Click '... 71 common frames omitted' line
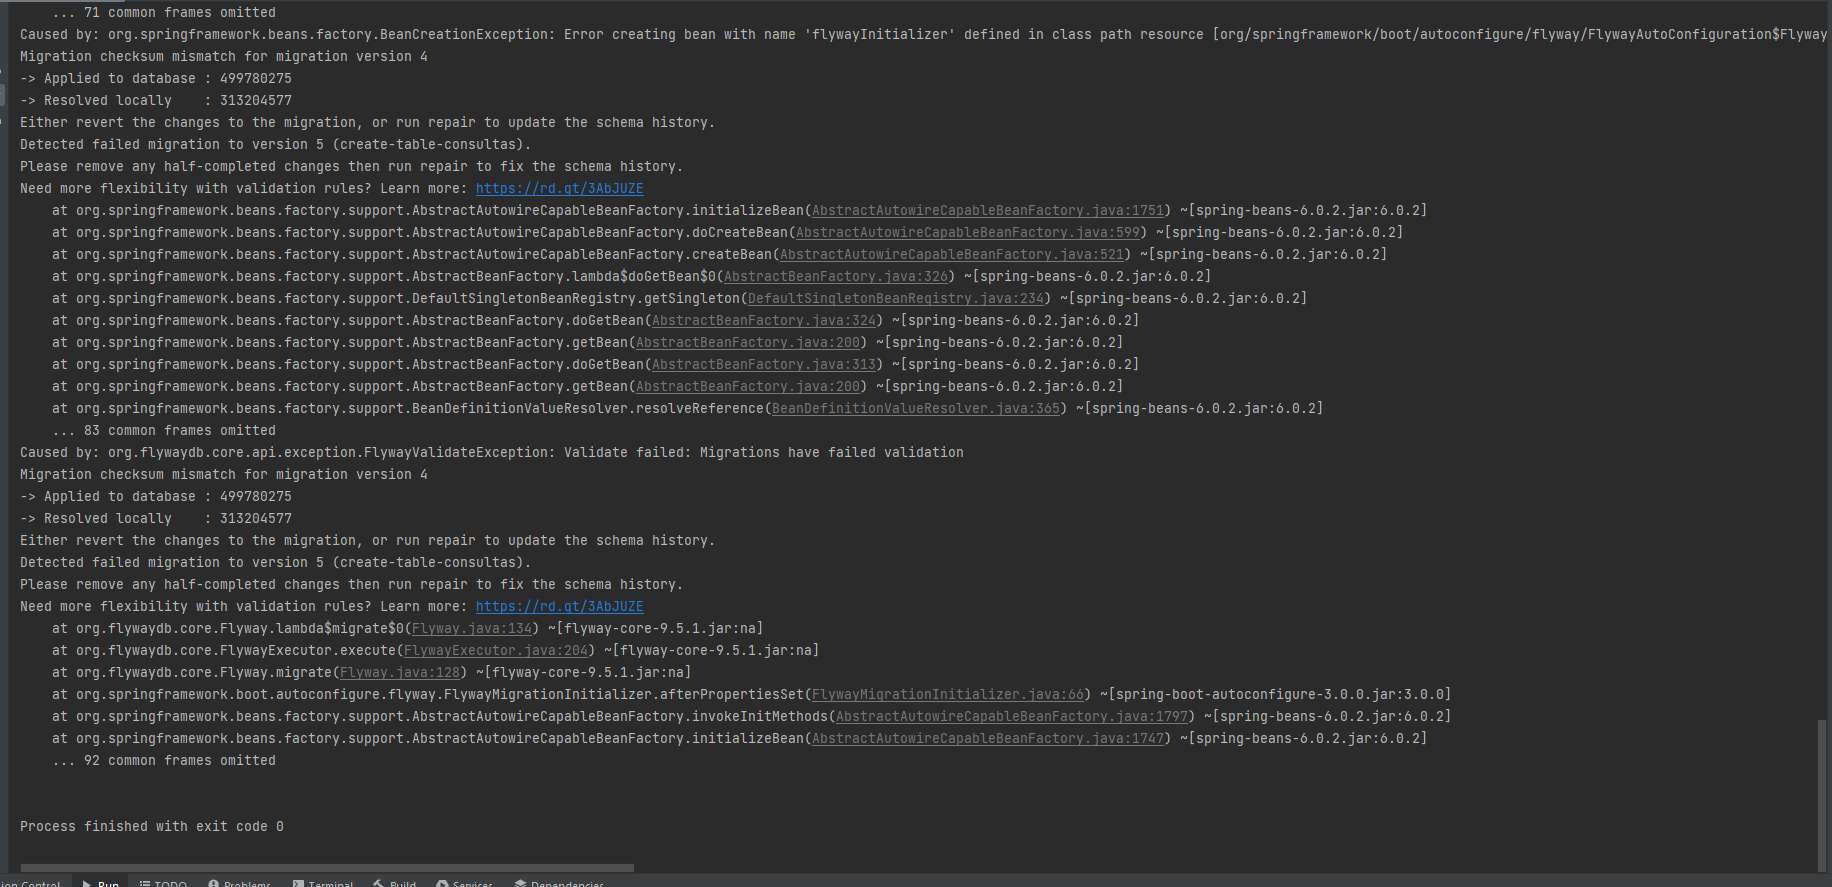Image resolution: width=1832 pixels, height=887 pixels. pos(164,12)
